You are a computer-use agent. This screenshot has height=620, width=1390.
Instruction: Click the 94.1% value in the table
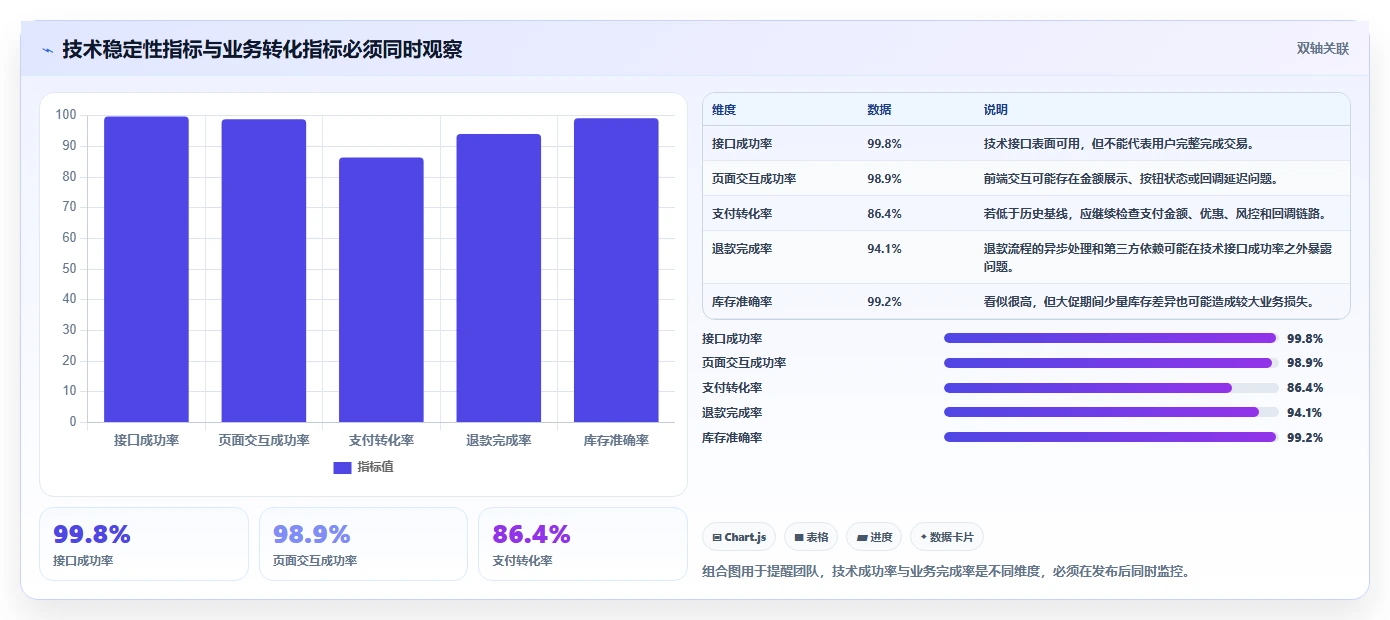point(885,249)
